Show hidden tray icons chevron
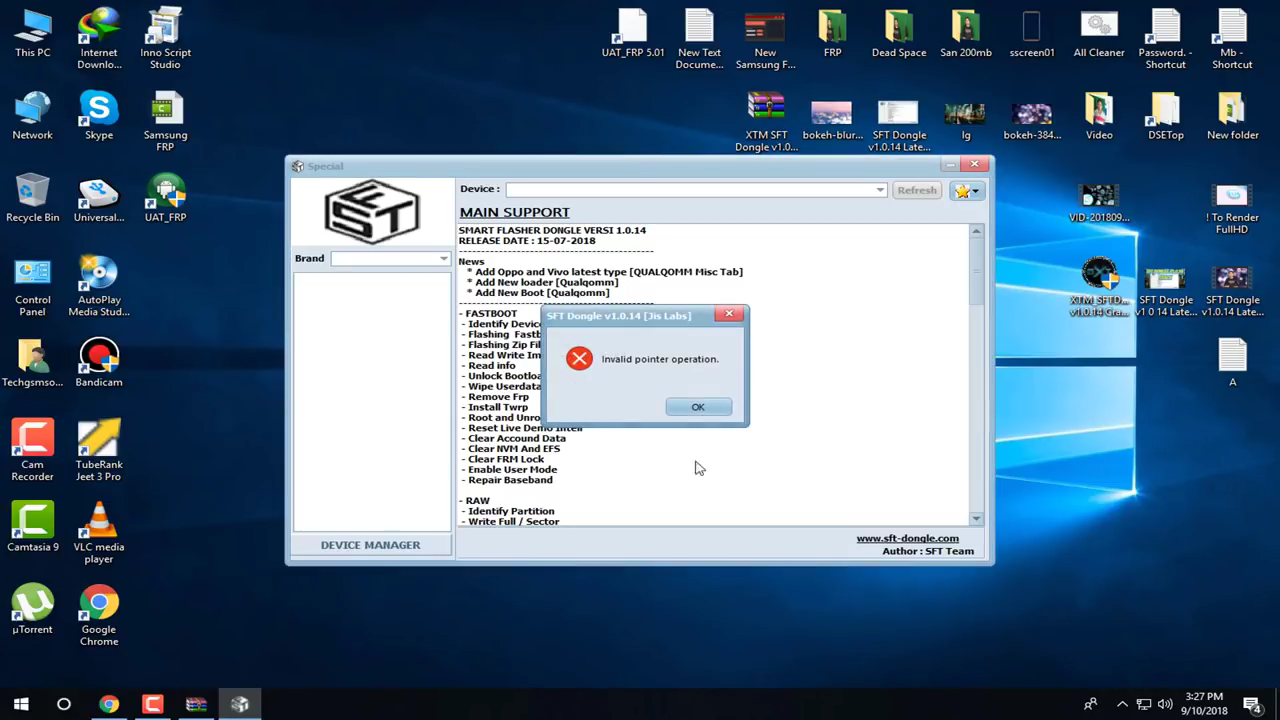The width and height of the screenshot is (1280, 720). coord(1122,704)
